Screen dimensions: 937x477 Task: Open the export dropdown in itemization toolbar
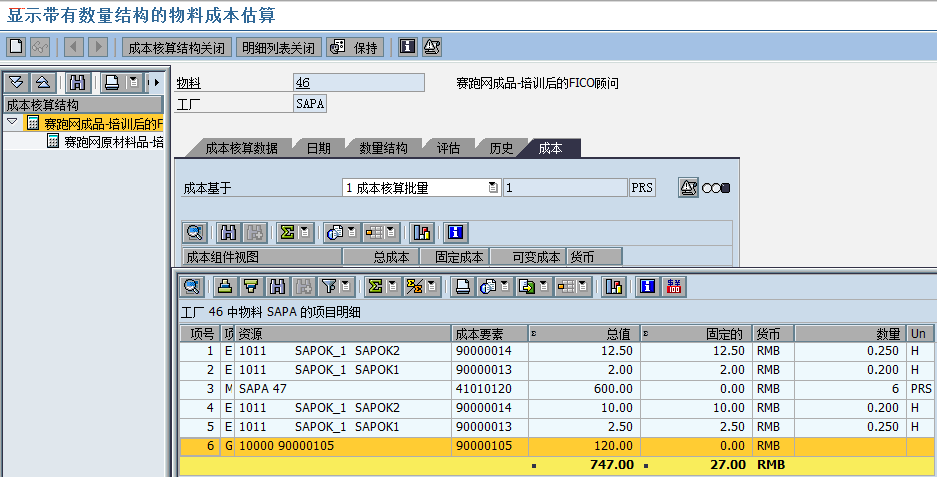point(544,287)
